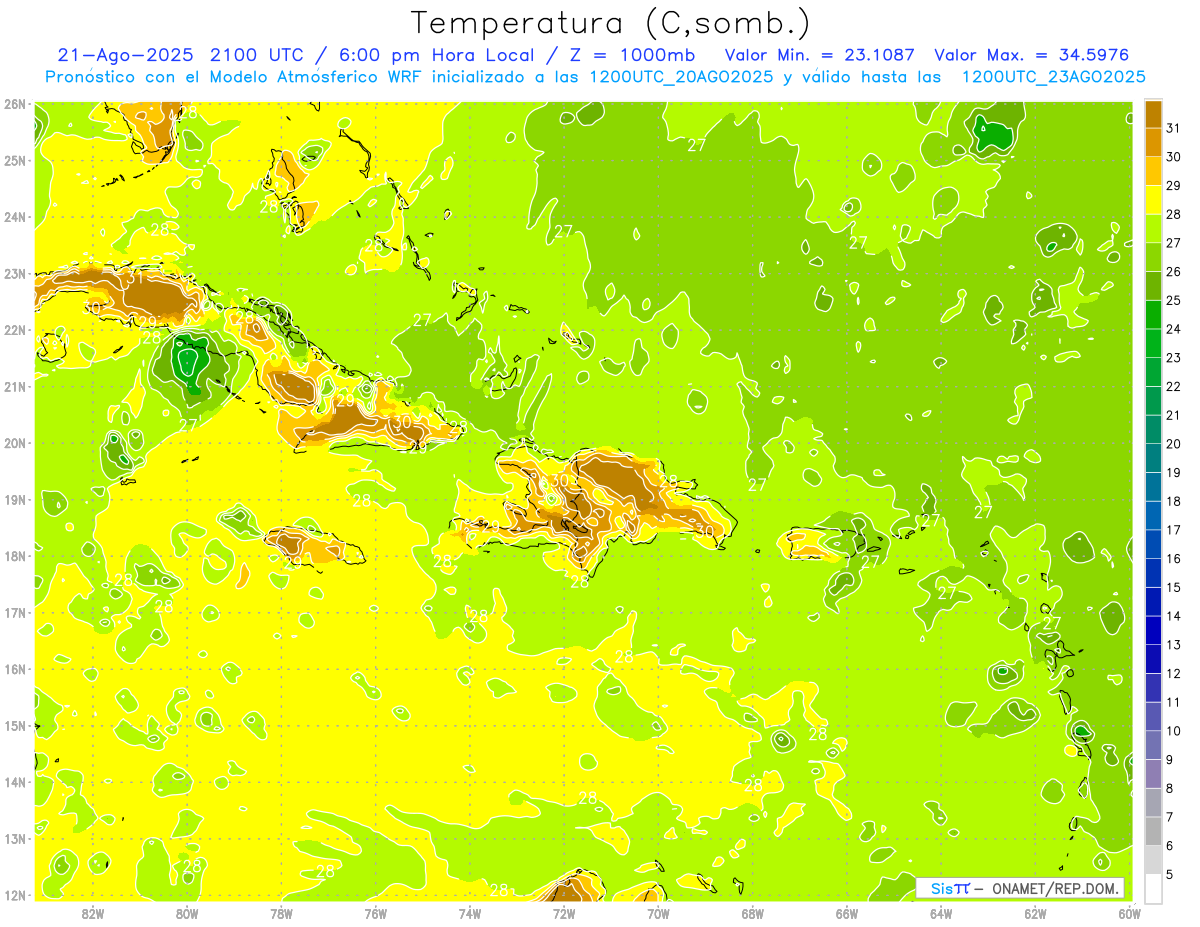Click the "ONAMET/REP.DOM." credit label

pyautogui.click(x=1057, y=888)
